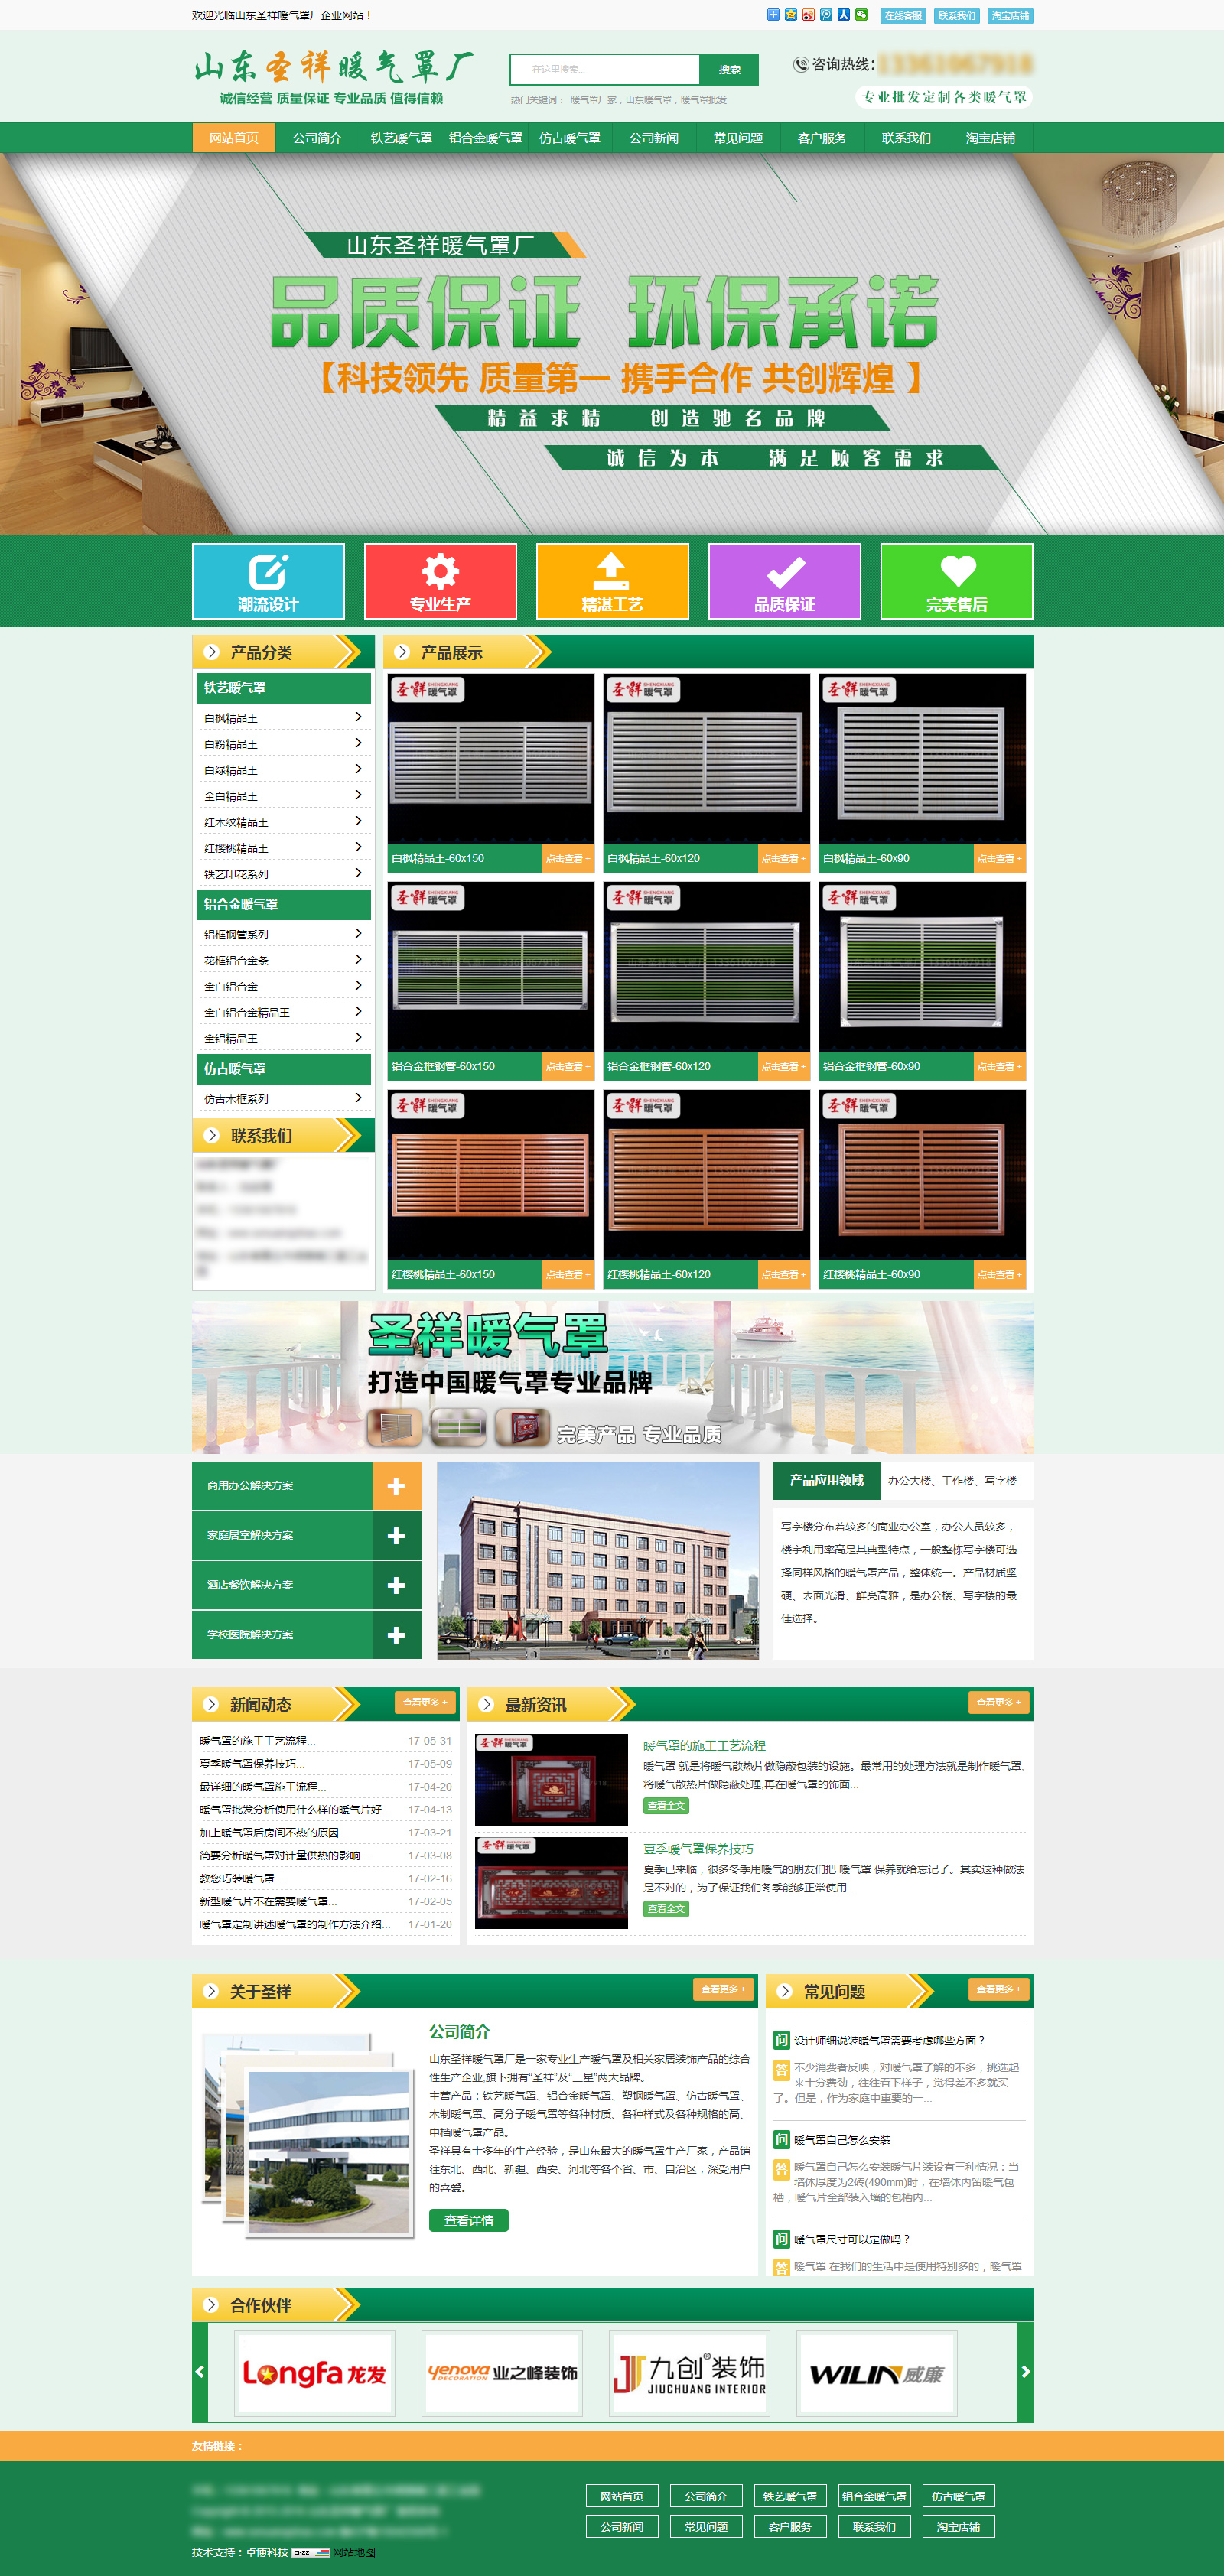Expand 白粉精品王 category chevron

click(x=358, y=743)
